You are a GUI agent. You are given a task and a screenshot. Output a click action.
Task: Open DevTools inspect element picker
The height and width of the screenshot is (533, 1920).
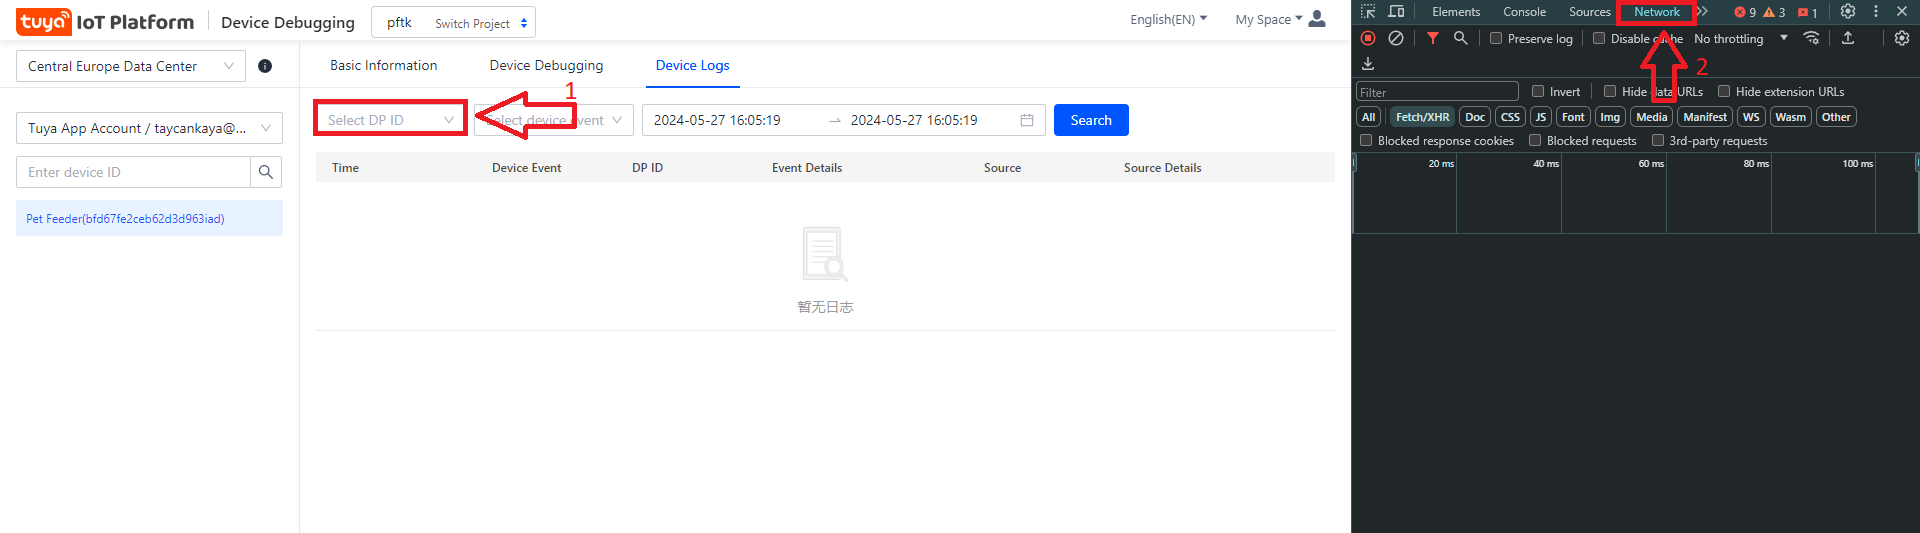click(1368, 12)
